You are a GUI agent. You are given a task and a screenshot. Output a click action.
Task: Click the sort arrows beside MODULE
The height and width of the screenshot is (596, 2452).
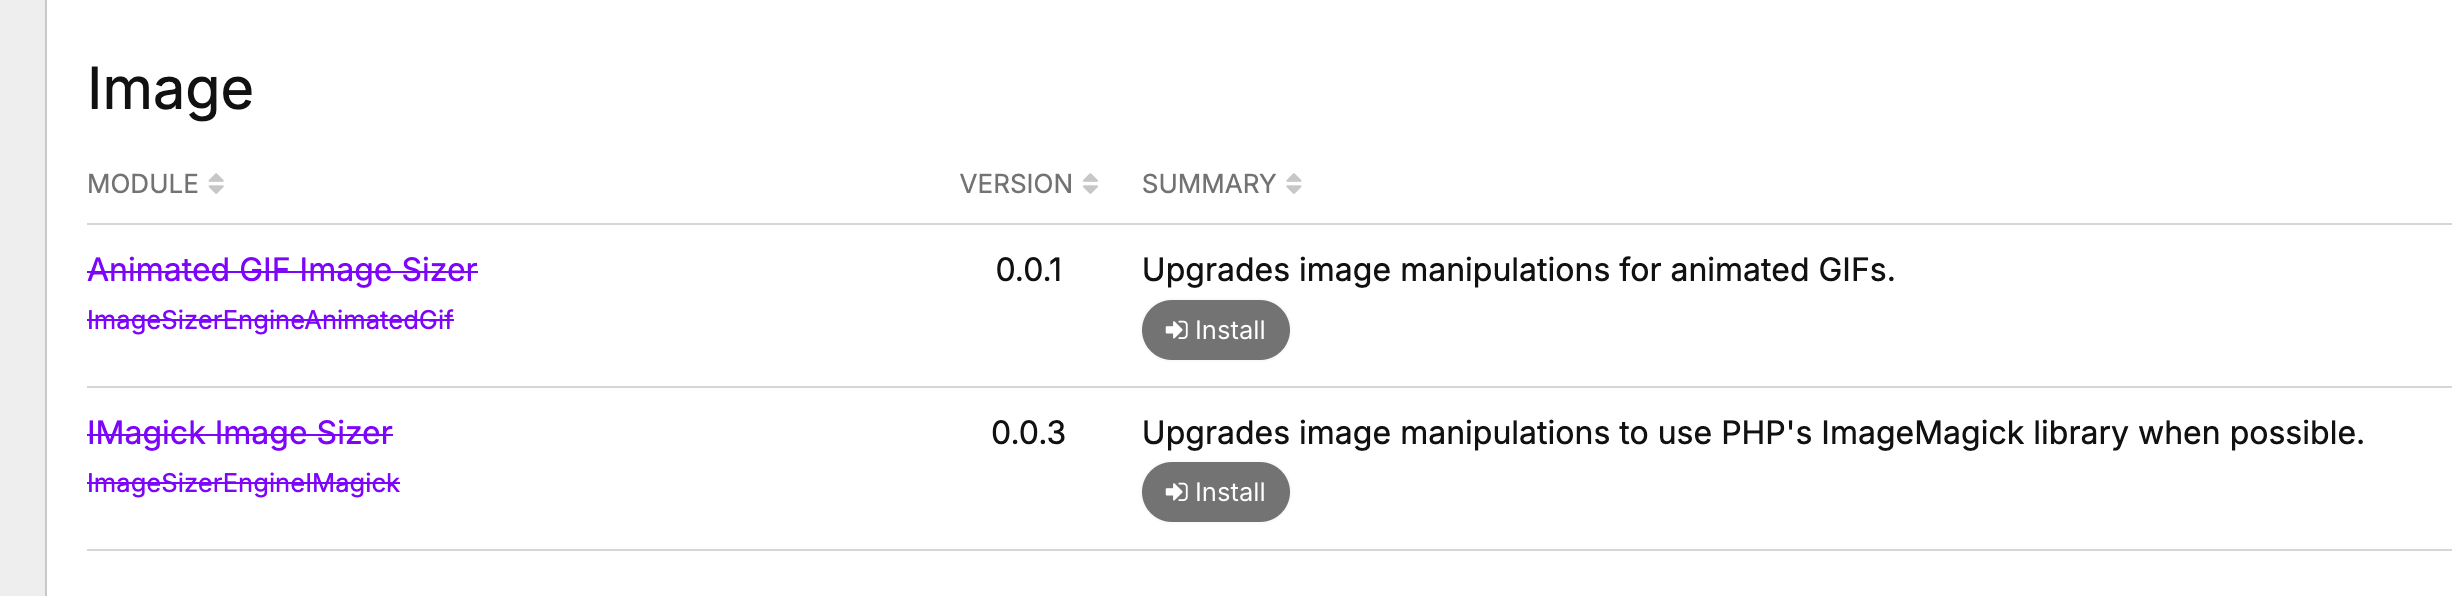(216, 184)
